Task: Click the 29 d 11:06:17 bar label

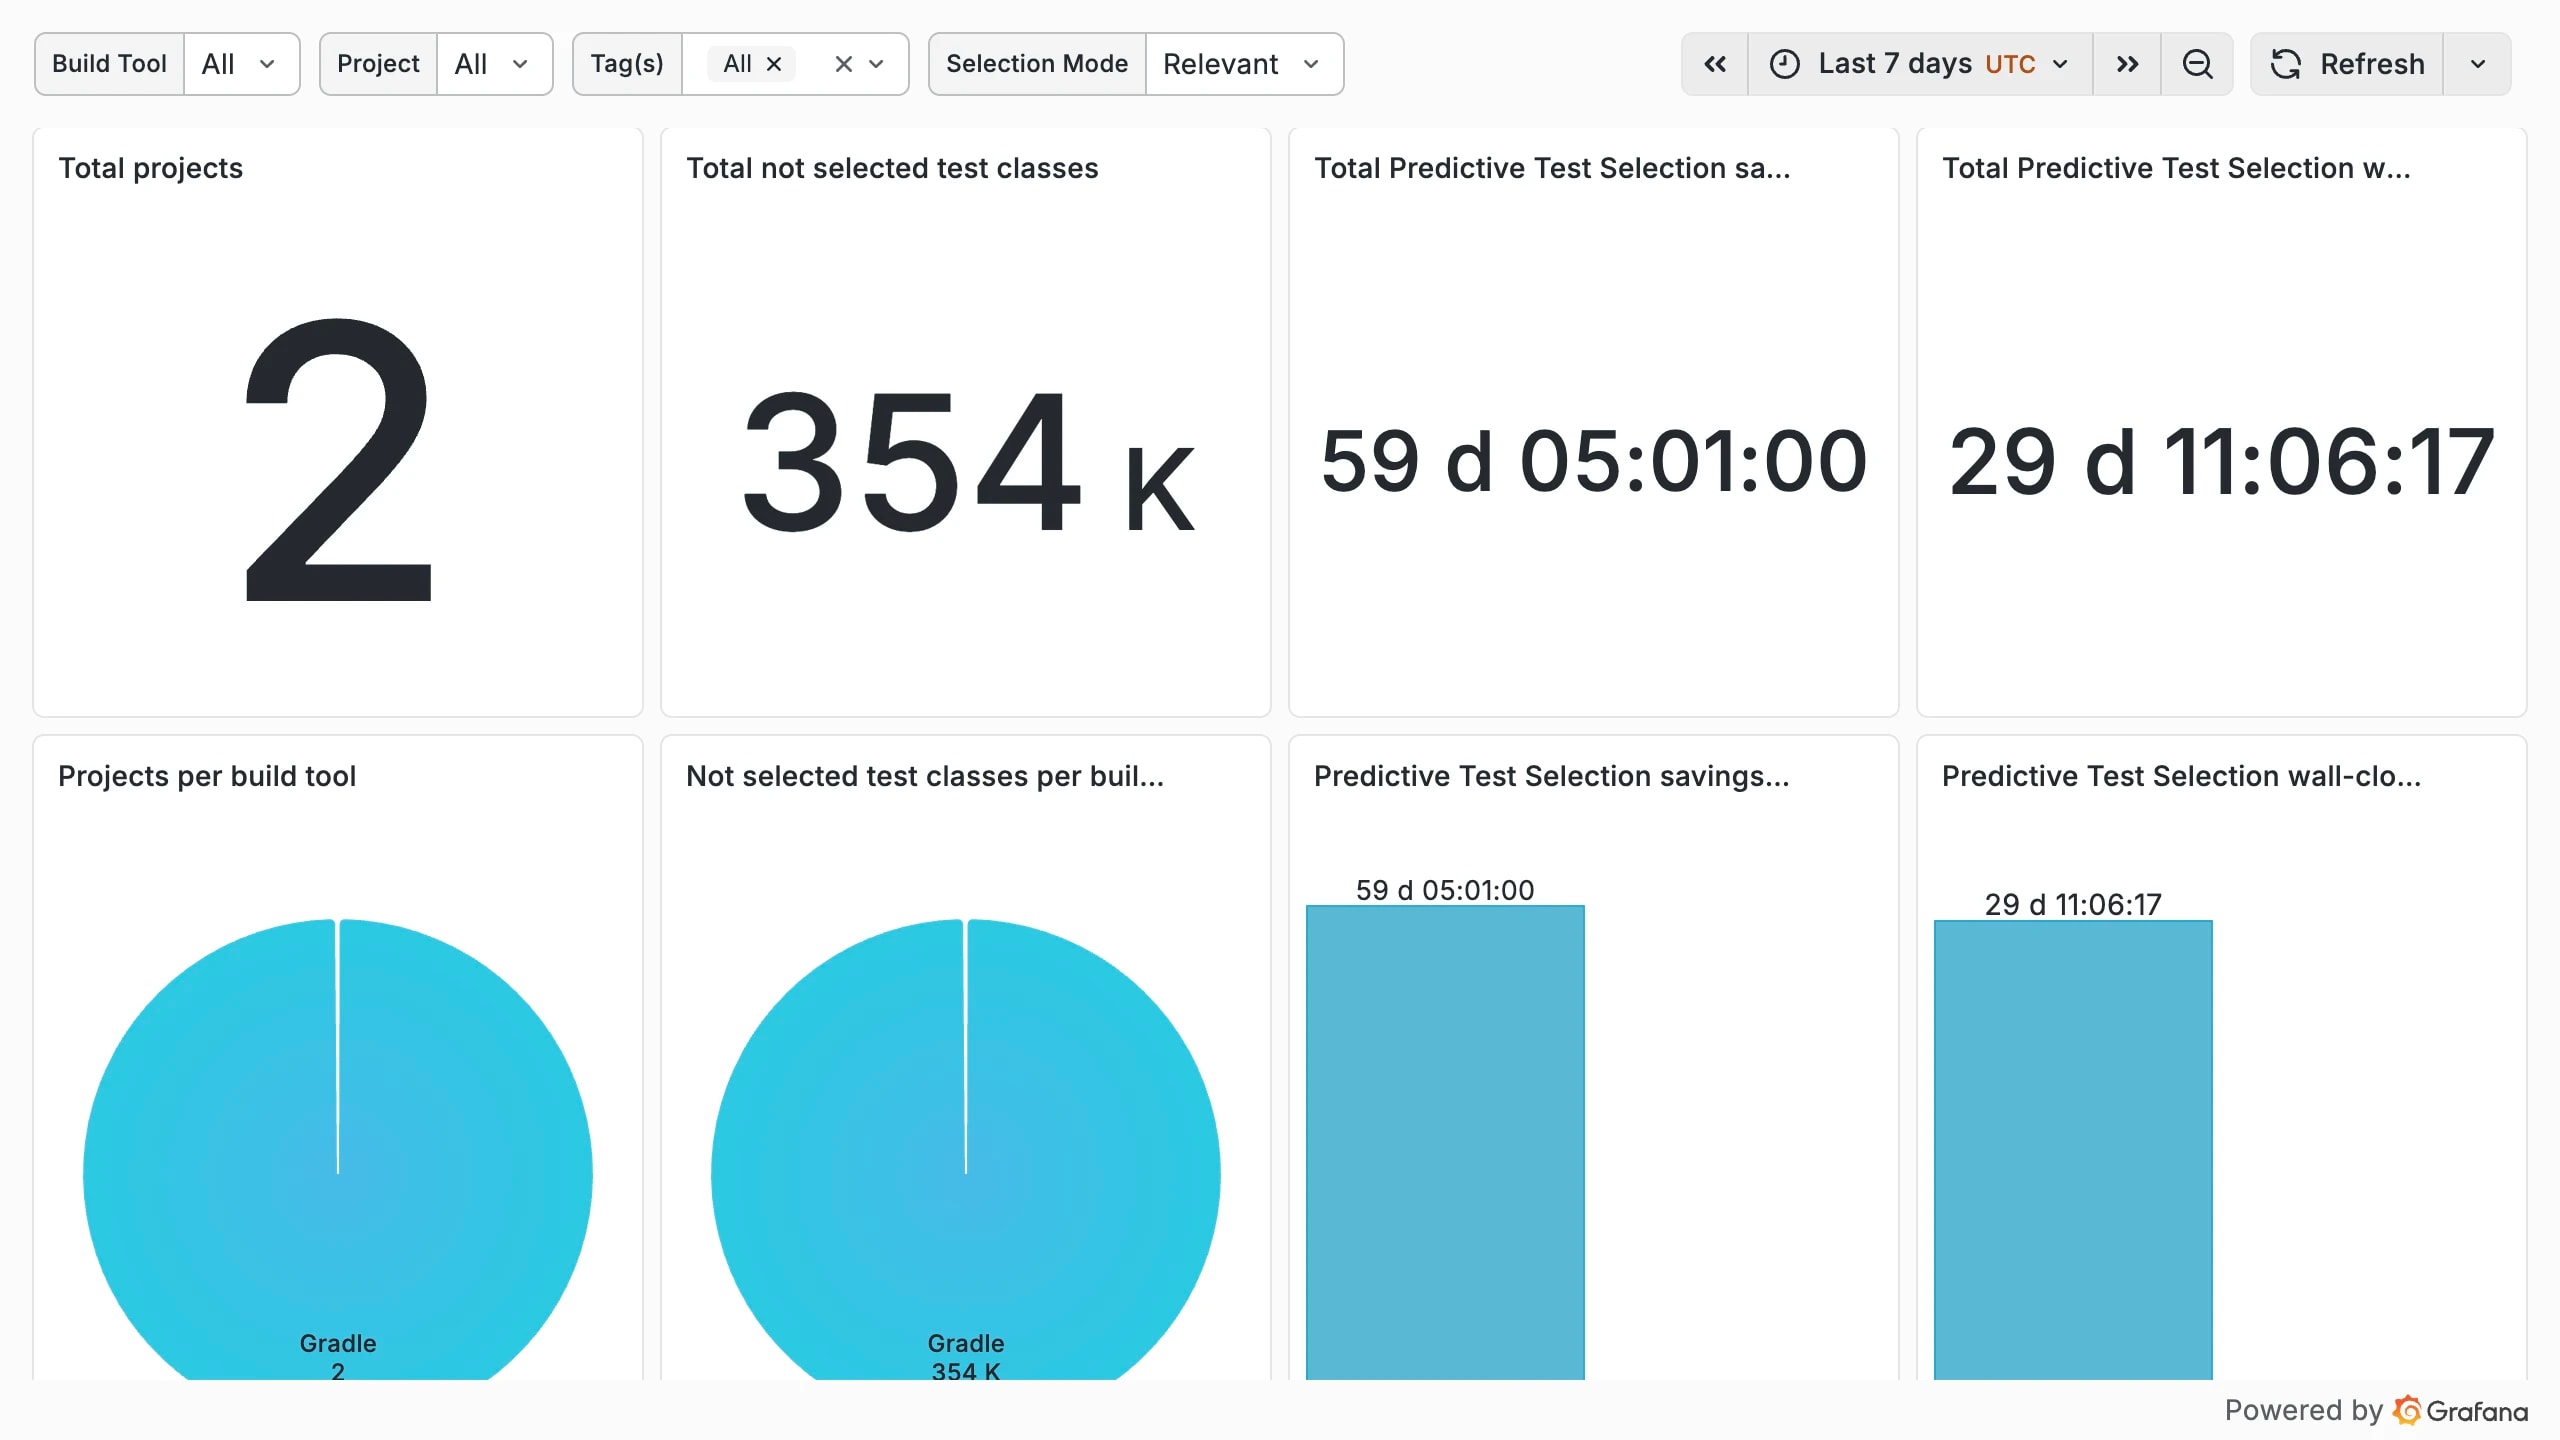Action: (2073, 905)
